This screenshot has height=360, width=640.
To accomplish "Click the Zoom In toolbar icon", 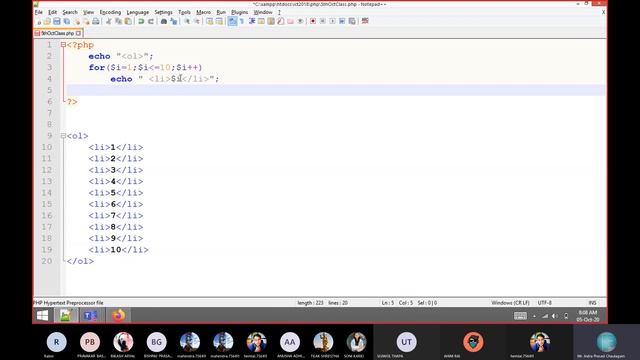I will coord(187,21).
